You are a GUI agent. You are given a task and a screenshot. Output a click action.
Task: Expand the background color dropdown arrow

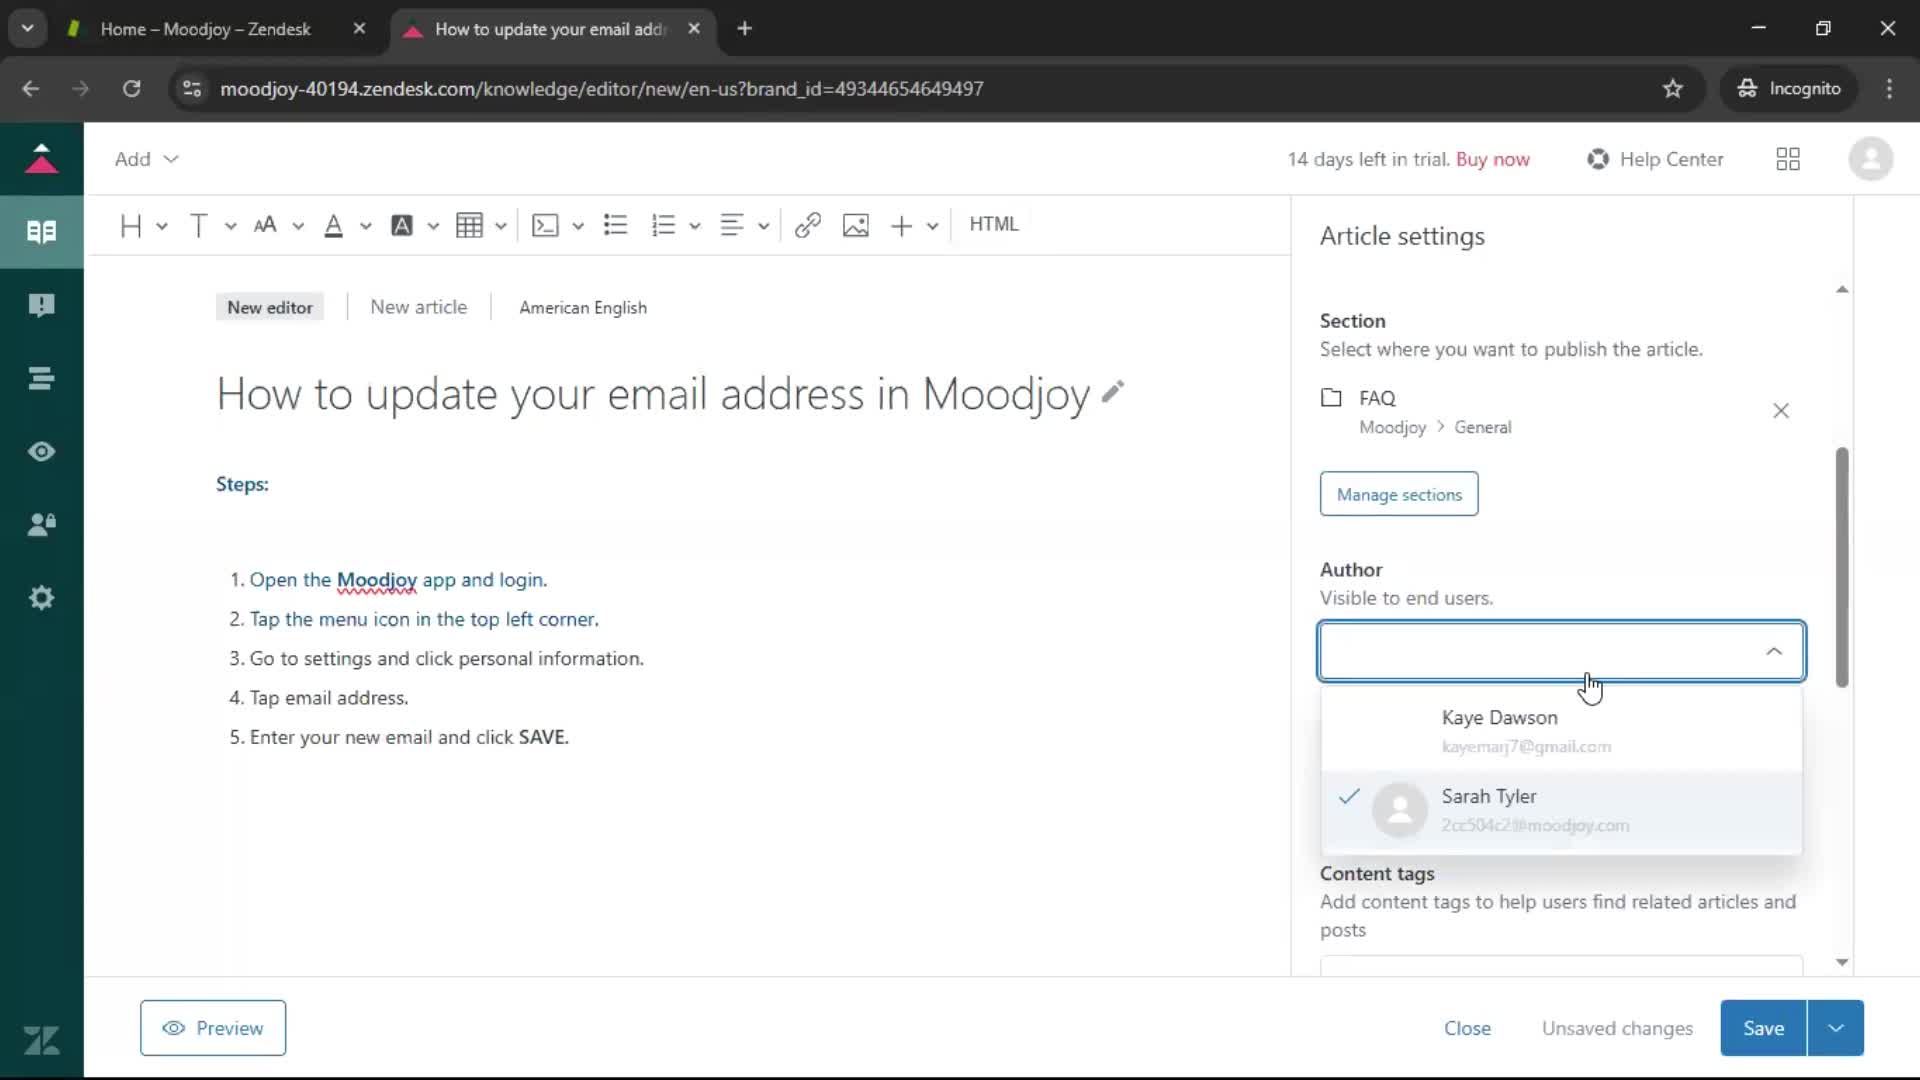point(433,227)
